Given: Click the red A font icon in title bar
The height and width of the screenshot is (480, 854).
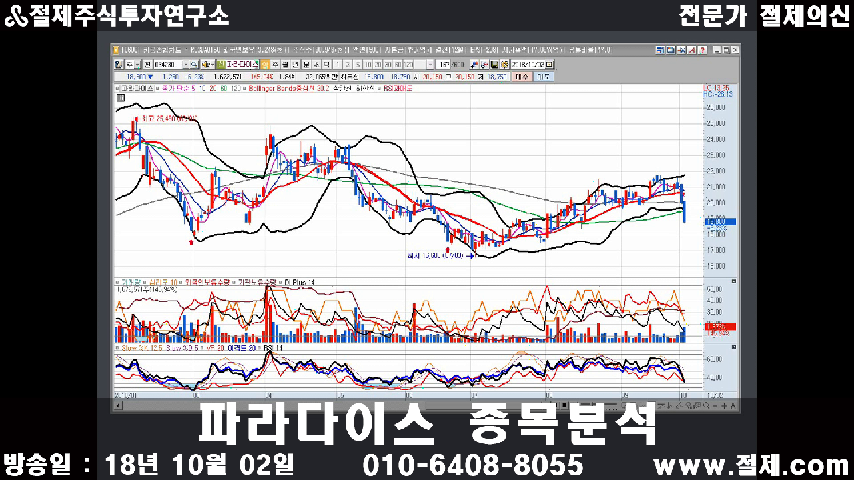Looking at the screenshot, I should 692,50.
